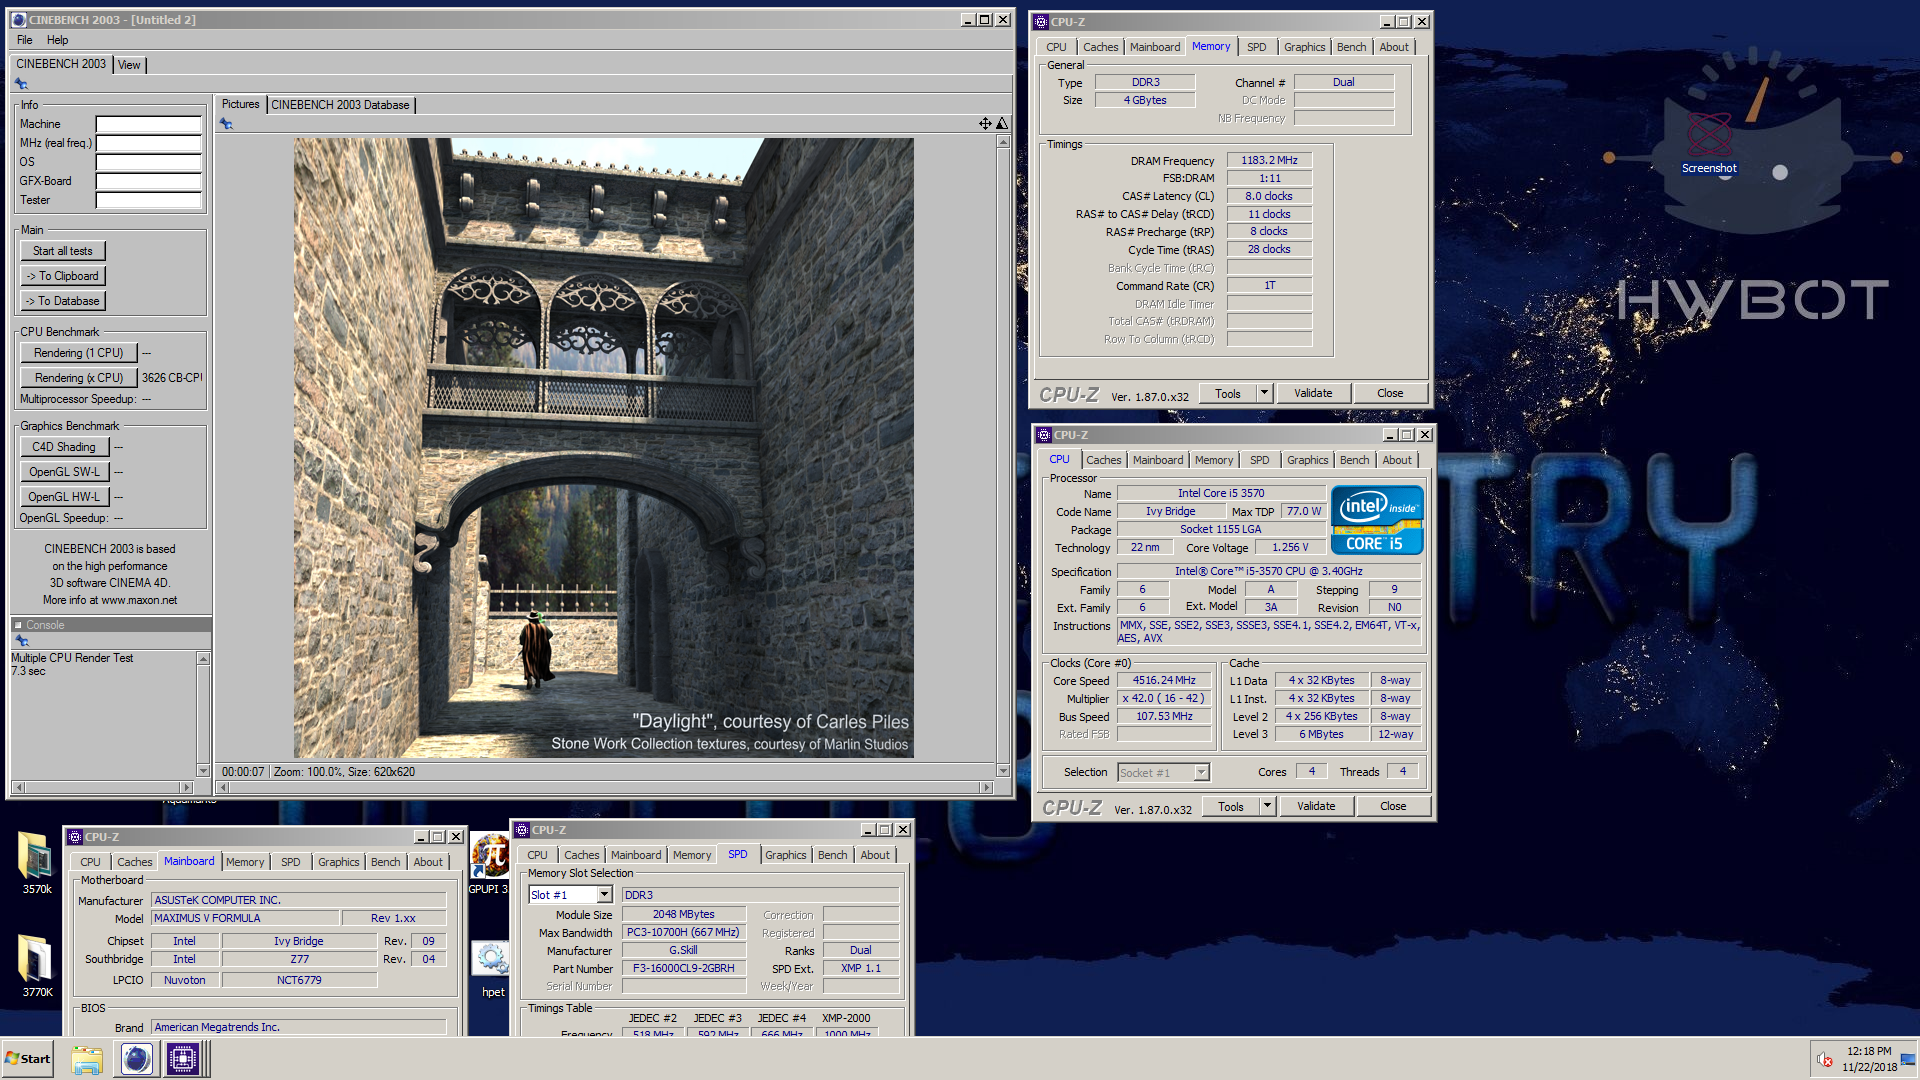Click Close in CPU CPU-Z window

[1393, 806]
